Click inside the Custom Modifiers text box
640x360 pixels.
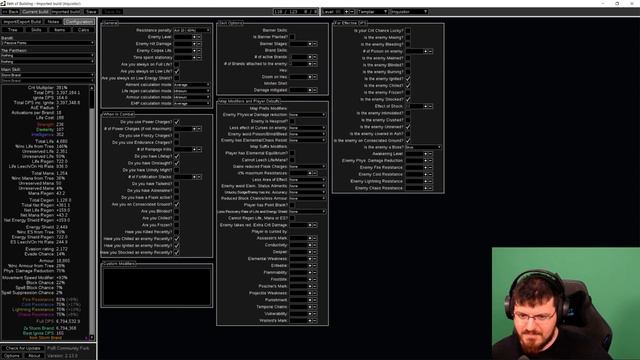coord(157,287)
